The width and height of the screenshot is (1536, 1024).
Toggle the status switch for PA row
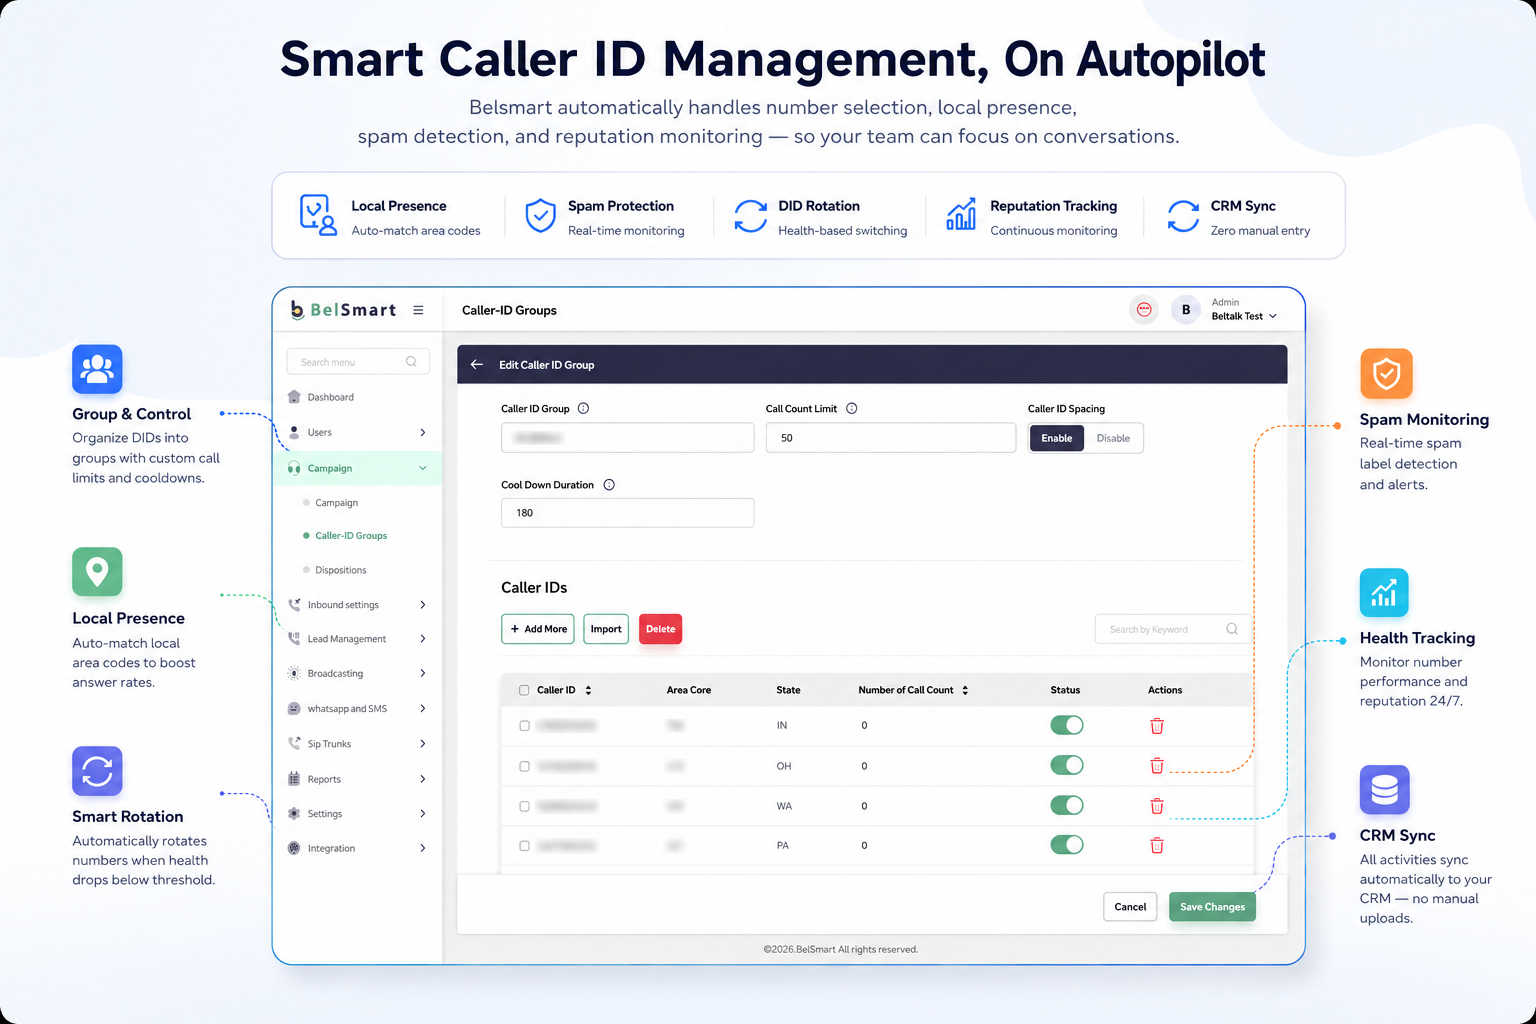pos(1067,845)
